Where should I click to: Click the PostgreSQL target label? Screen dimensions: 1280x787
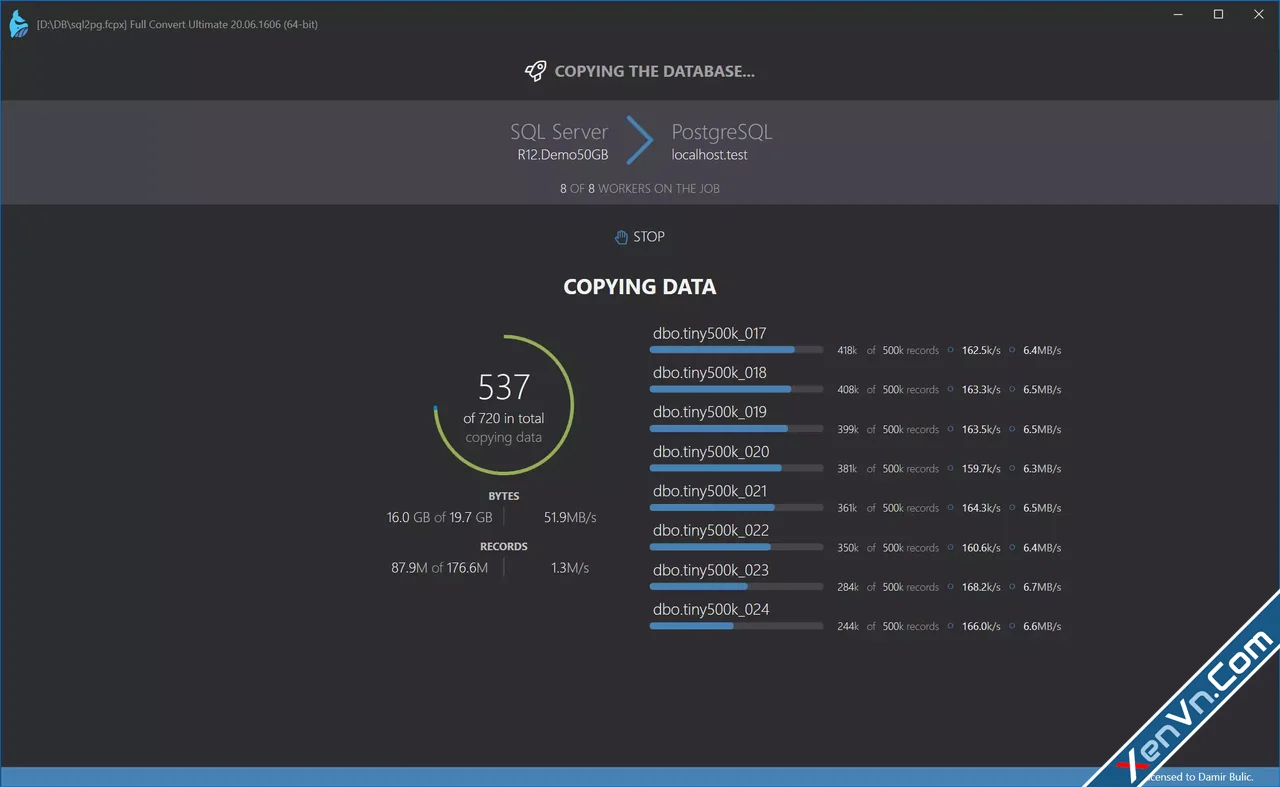722,132
